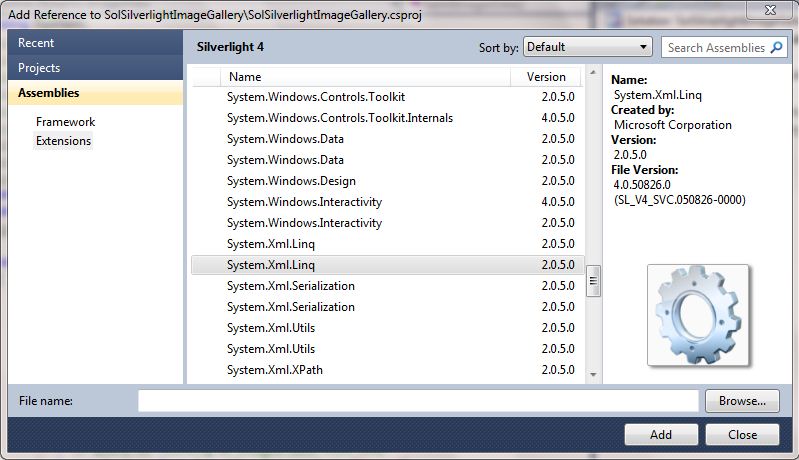Open the Sort by Default dropdown

[588, 47]
